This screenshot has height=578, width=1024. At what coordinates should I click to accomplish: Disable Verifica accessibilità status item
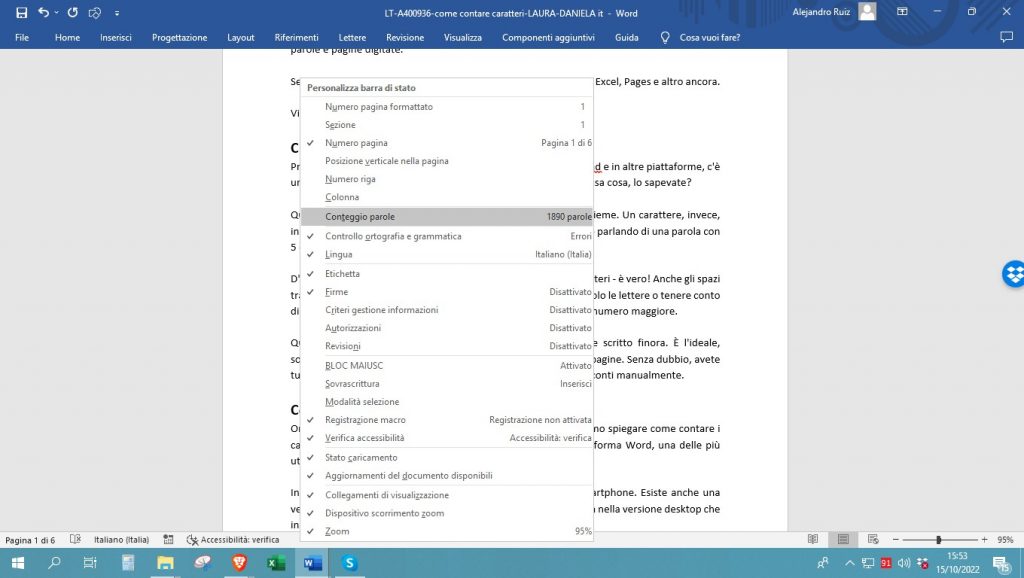pyautogui.click(x=364, y=438)
